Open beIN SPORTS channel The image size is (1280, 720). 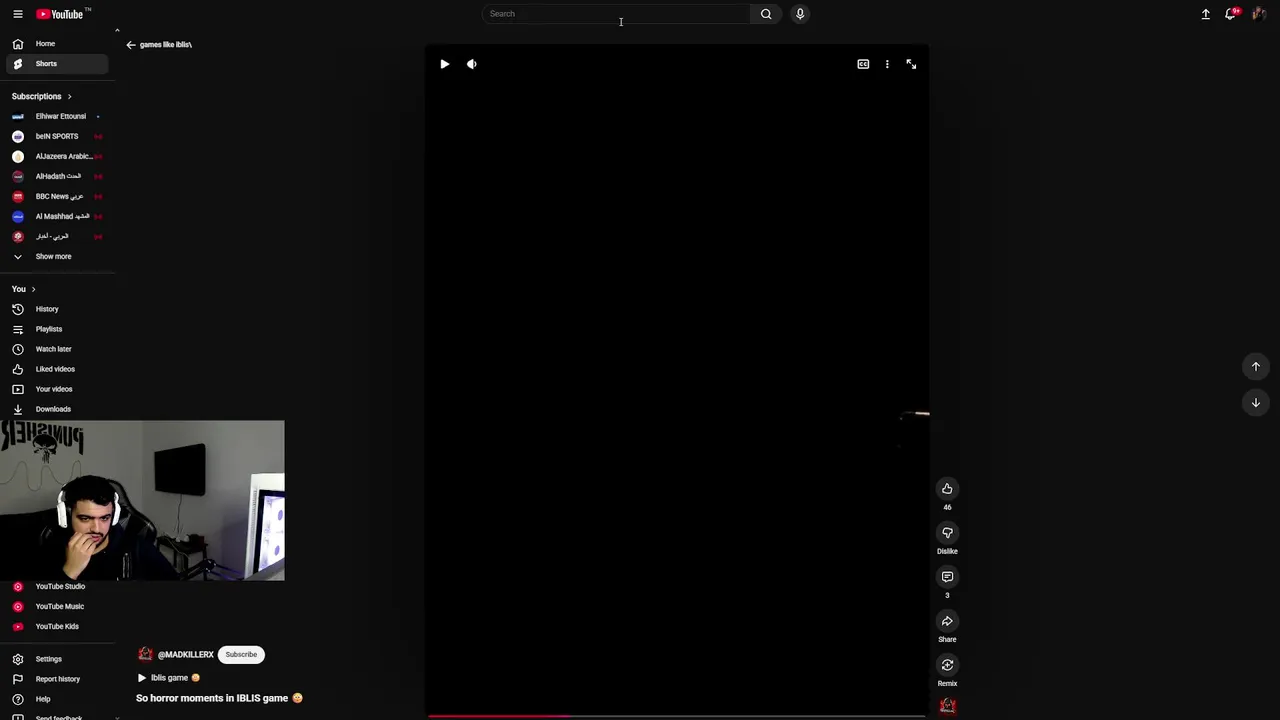coord(56,136)
